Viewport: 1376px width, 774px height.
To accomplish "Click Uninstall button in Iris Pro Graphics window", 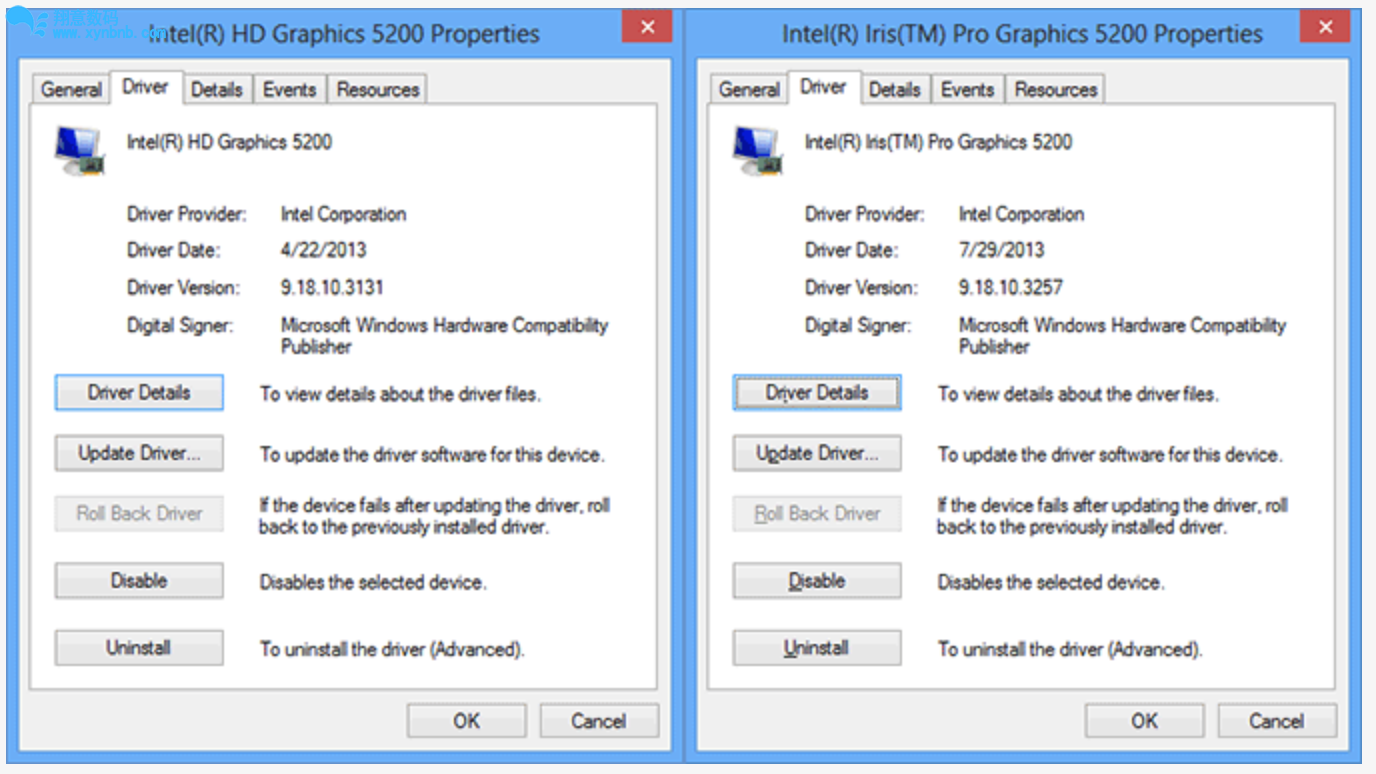I will (817, 648).
